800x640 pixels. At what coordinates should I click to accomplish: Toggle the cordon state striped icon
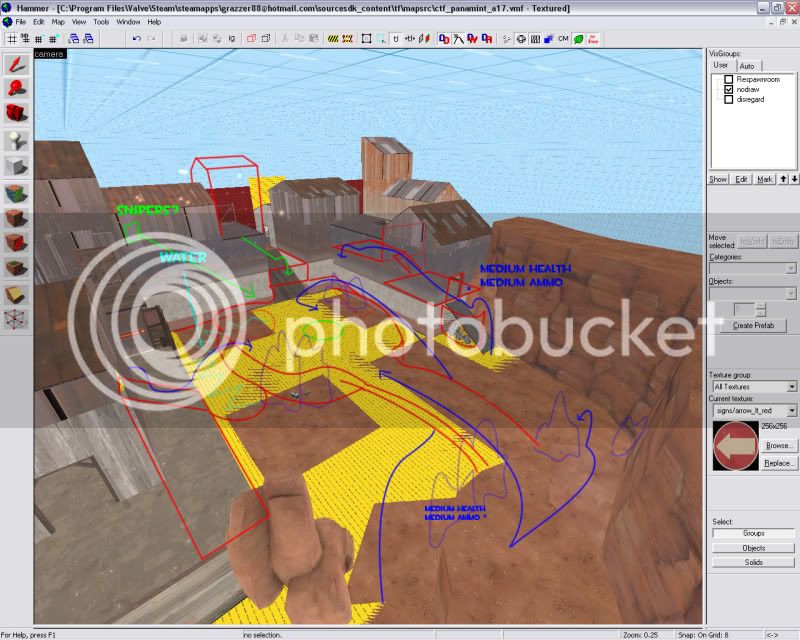(x=333, y=39)
